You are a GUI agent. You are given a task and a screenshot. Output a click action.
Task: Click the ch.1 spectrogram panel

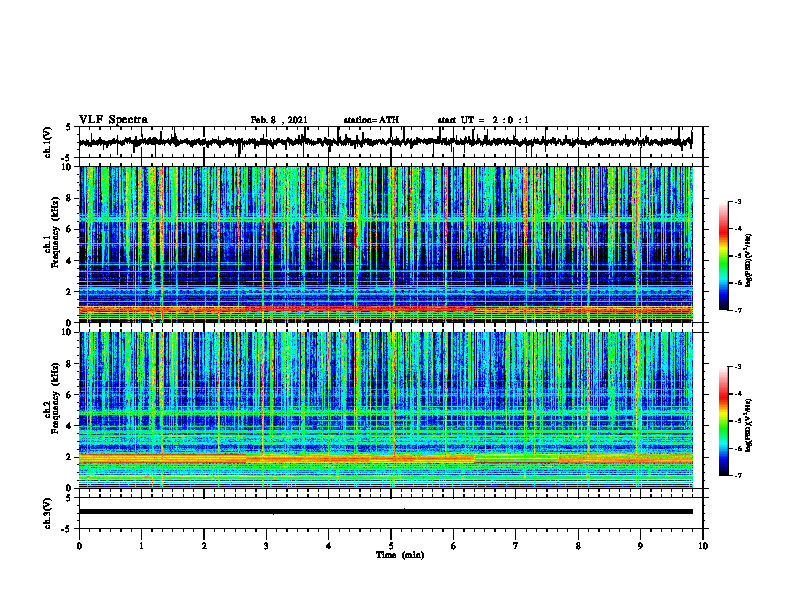click(385, 244)
